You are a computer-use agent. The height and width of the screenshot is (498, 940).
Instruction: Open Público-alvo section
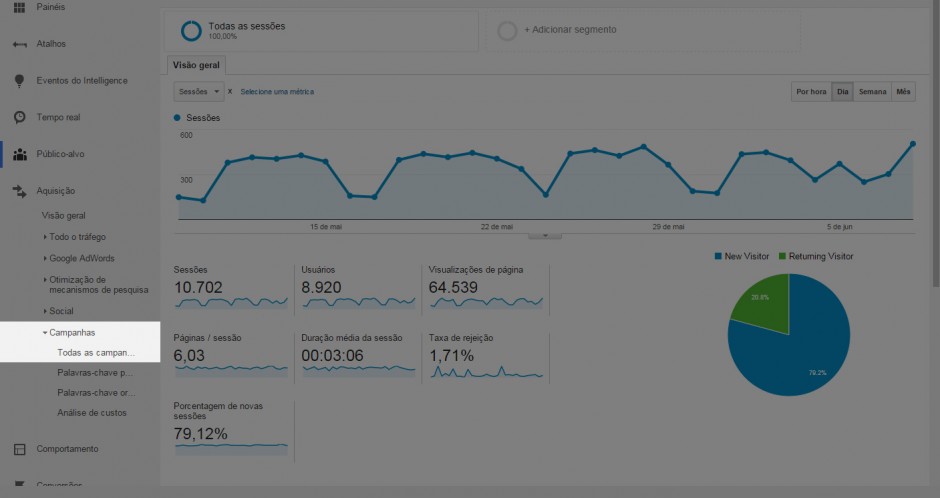tap(61, 154)
